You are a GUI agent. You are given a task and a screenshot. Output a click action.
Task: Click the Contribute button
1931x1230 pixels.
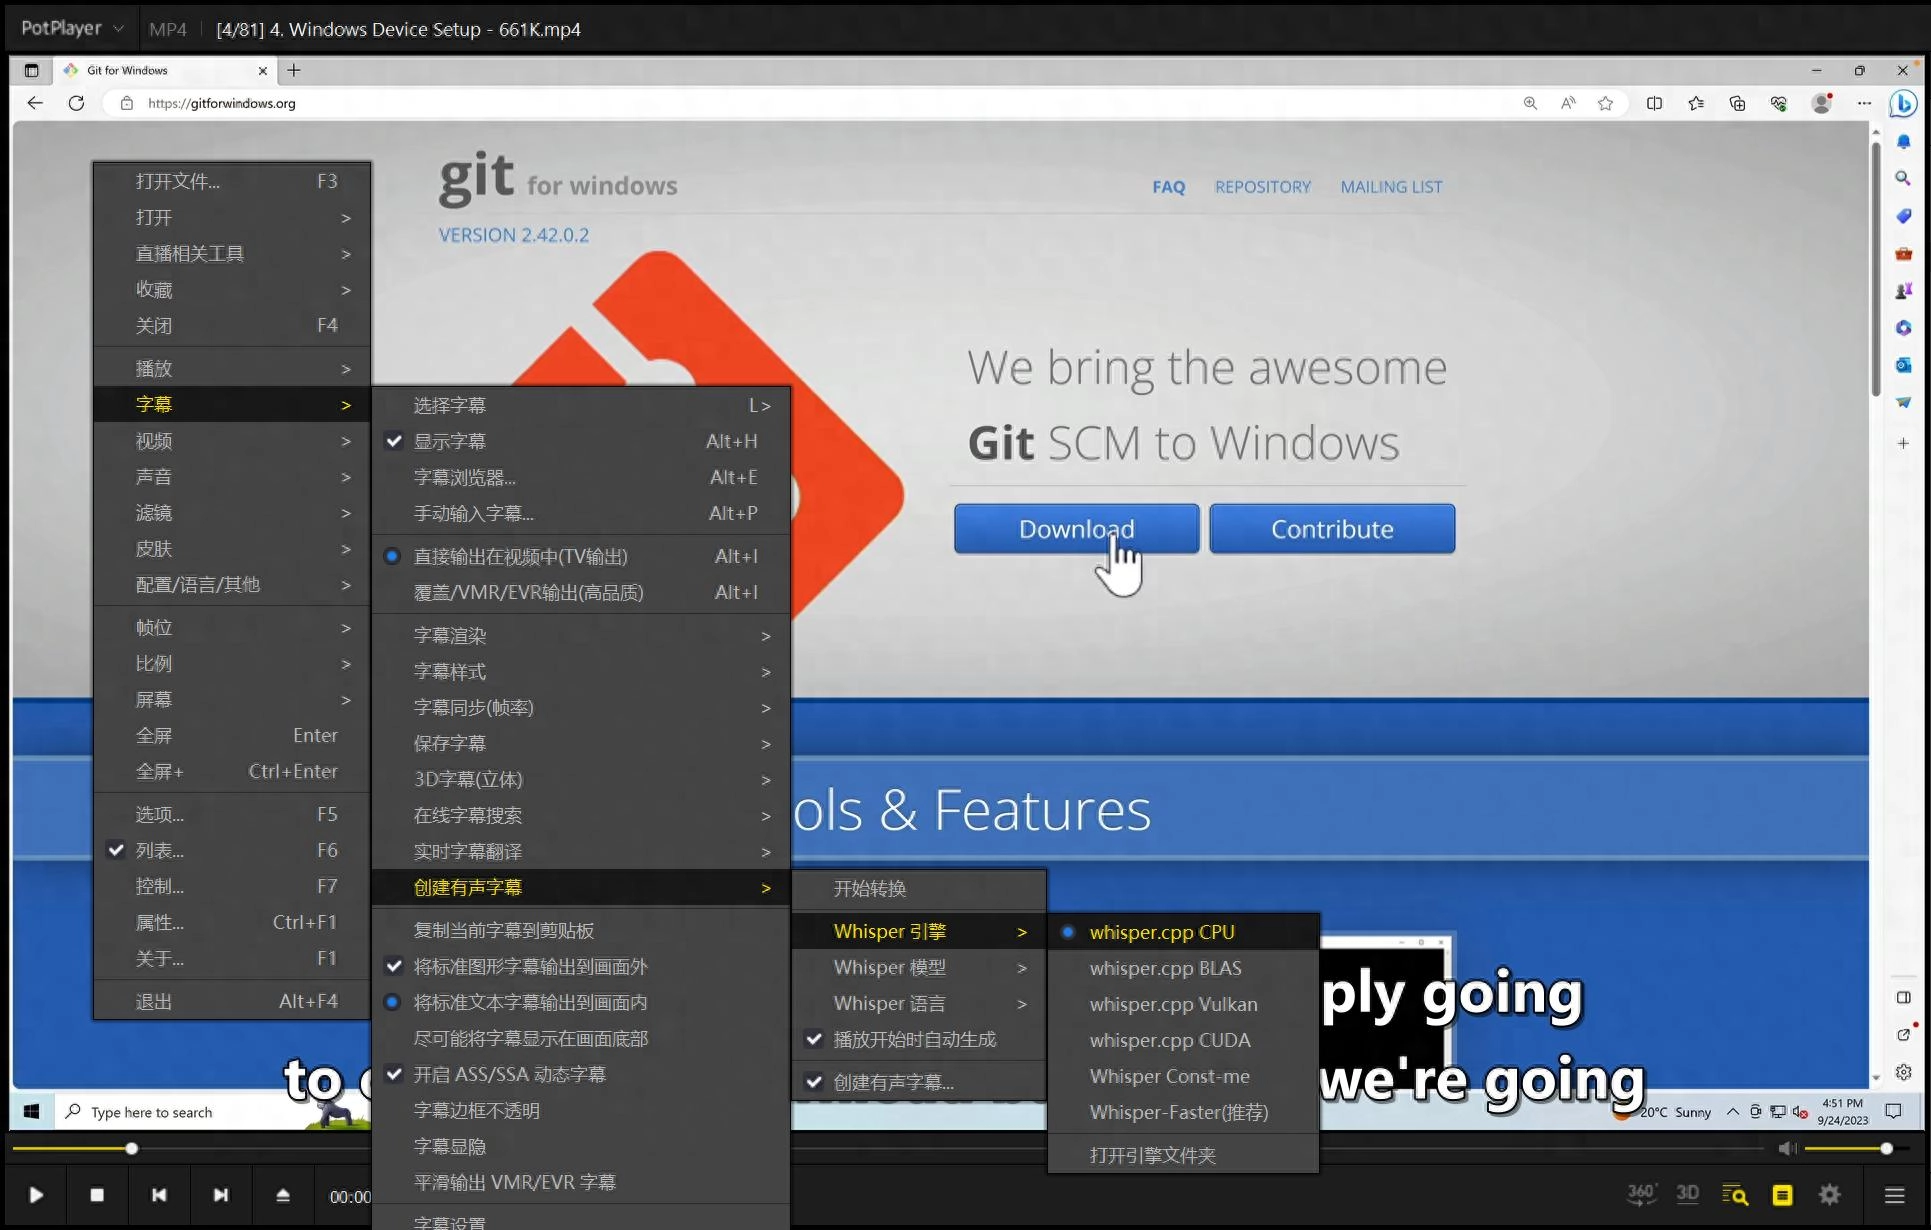click(x=1332, y=528)
